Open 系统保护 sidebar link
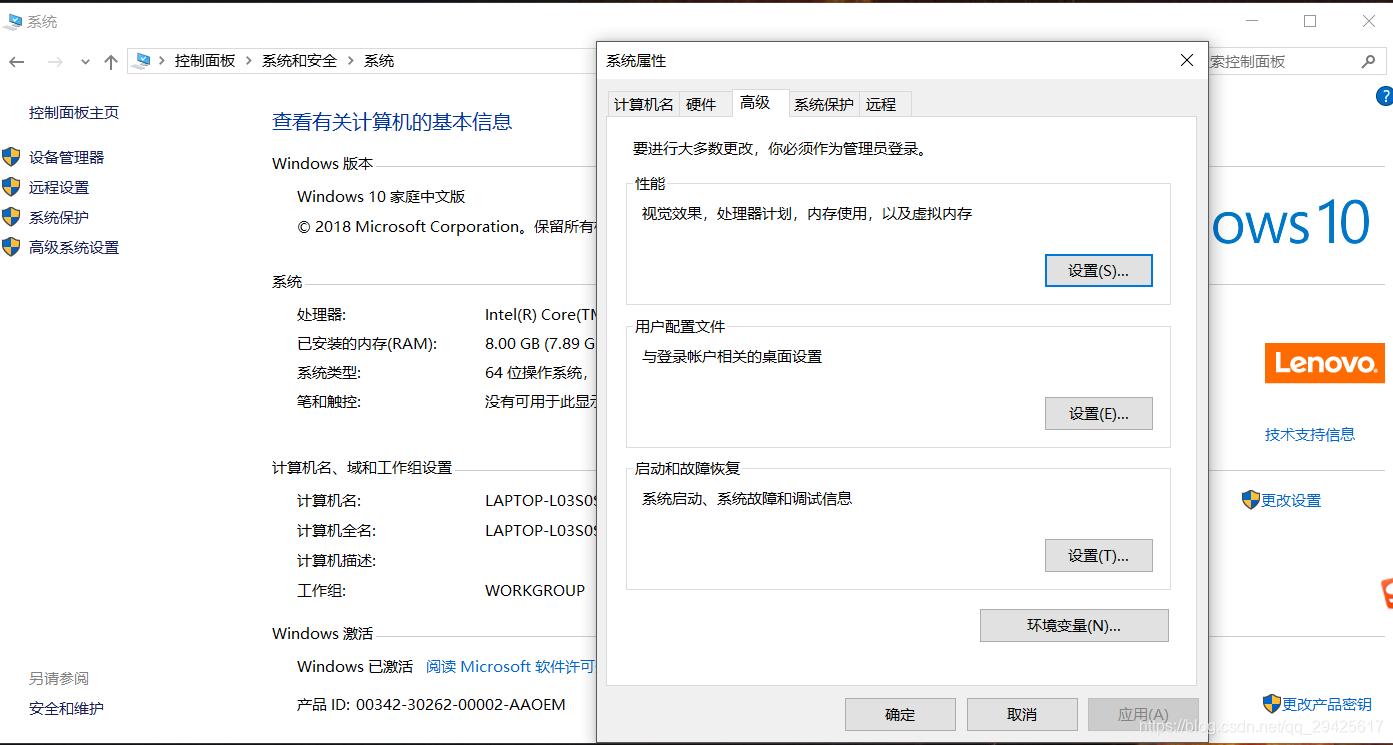 tap(59, 217)
